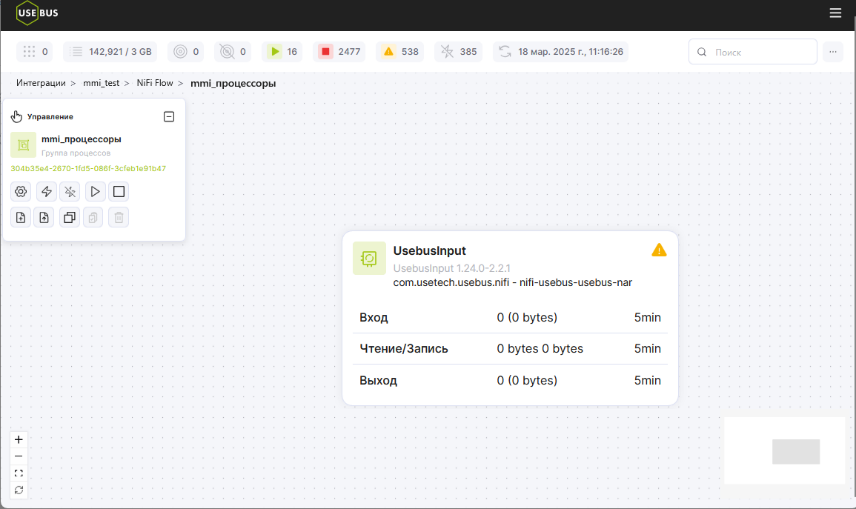856x509 pixels.
Task: Click the greyed paste icon
Action: click(x=93, y=217)
